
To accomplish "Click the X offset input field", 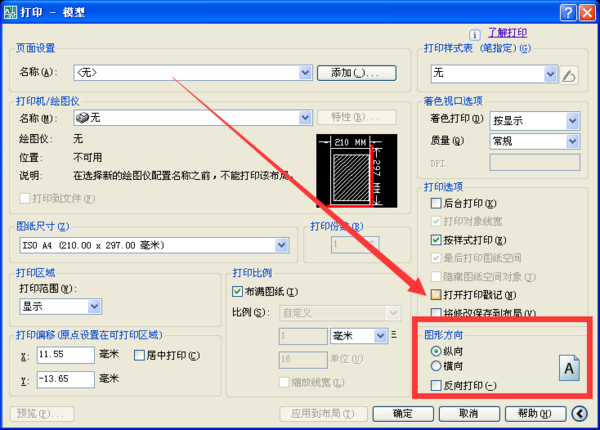I will (x=66, y=355).
